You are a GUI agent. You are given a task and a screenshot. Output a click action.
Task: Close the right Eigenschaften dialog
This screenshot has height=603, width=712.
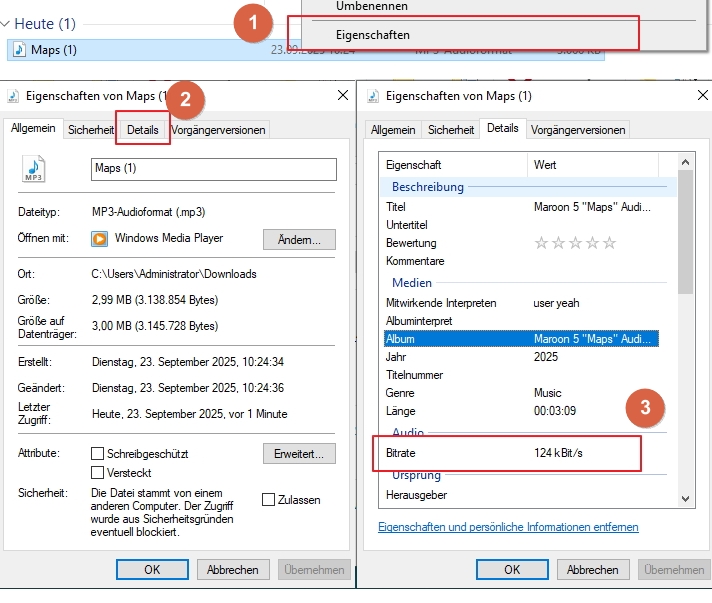[703, 95]
